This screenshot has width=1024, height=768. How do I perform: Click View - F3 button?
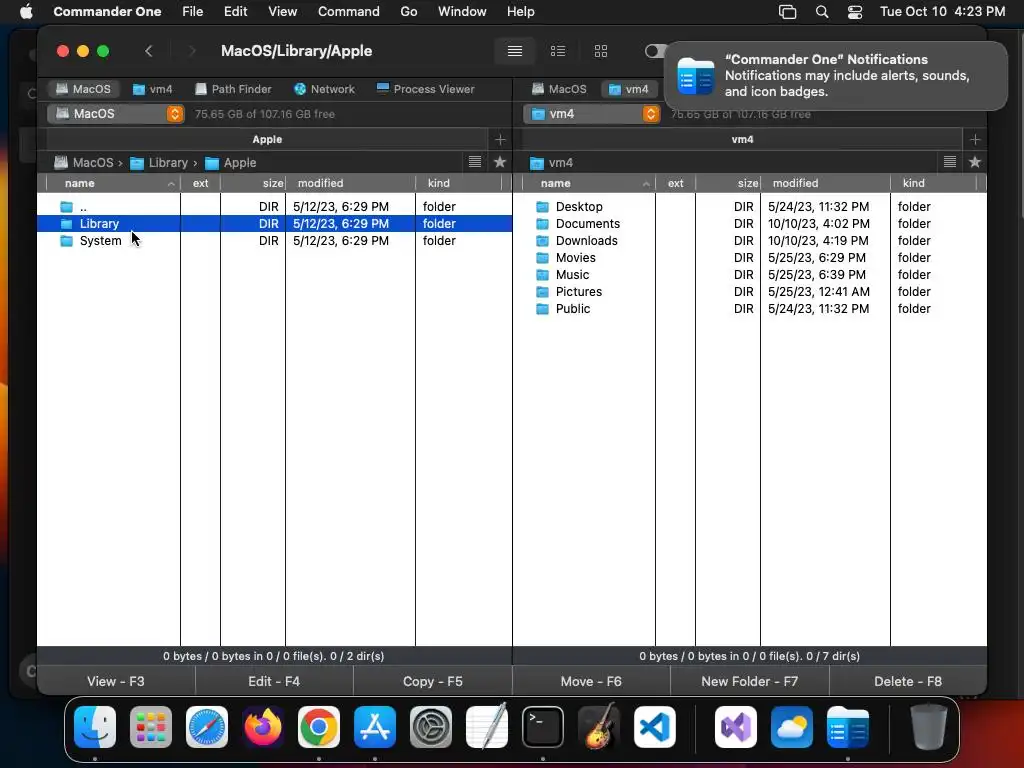click(116, 681)
